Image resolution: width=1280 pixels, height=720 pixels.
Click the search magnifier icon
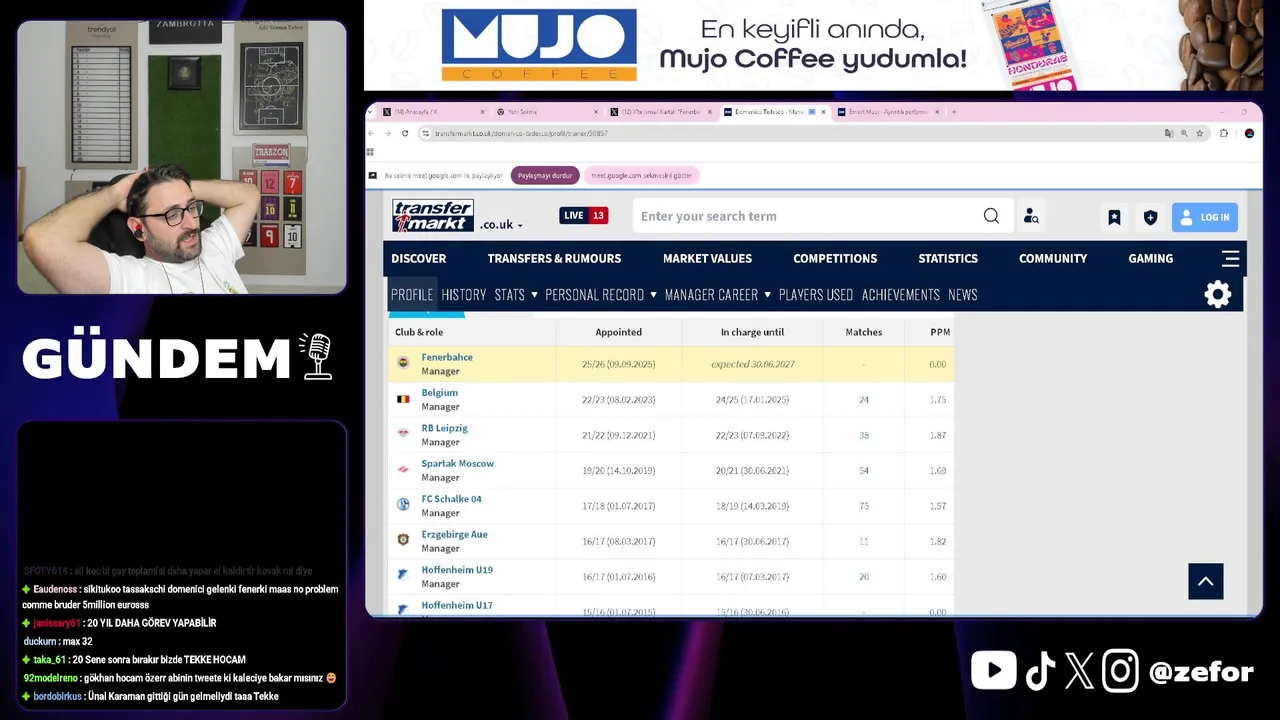tap(991, 216)
